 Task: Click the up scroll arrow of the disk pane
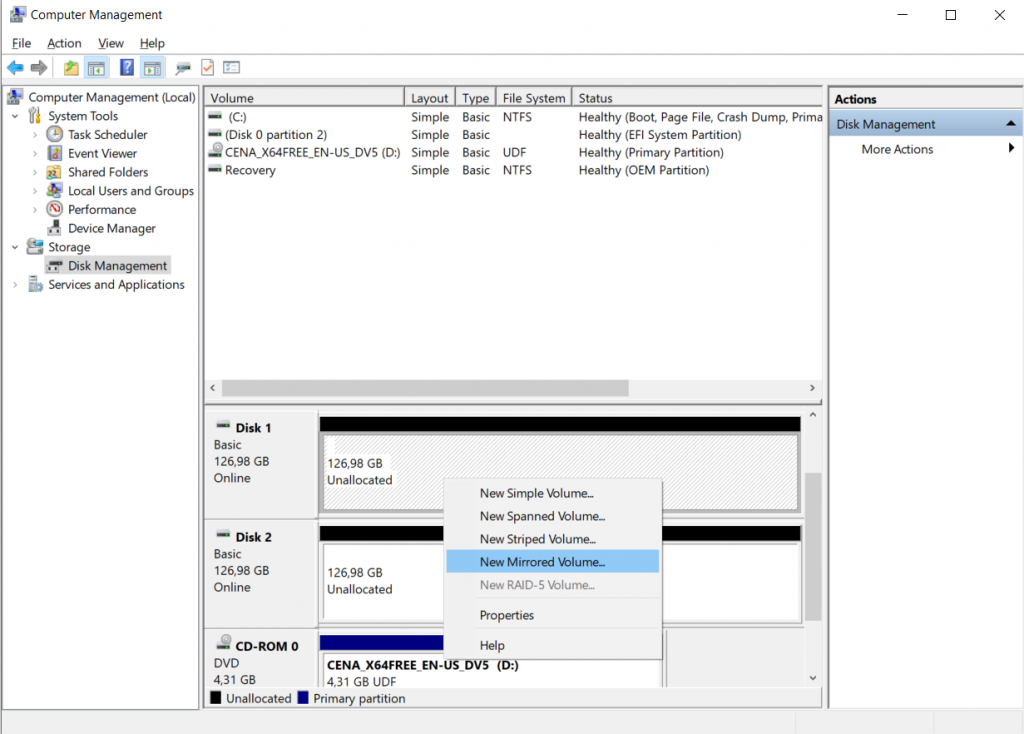[813, 415]
